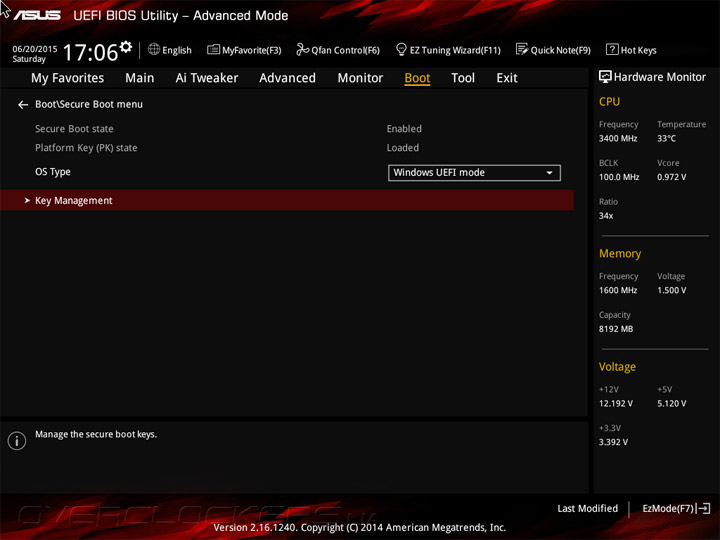
Task: Click the BCLK value 100.0 MHz
Action: (619, 177)
